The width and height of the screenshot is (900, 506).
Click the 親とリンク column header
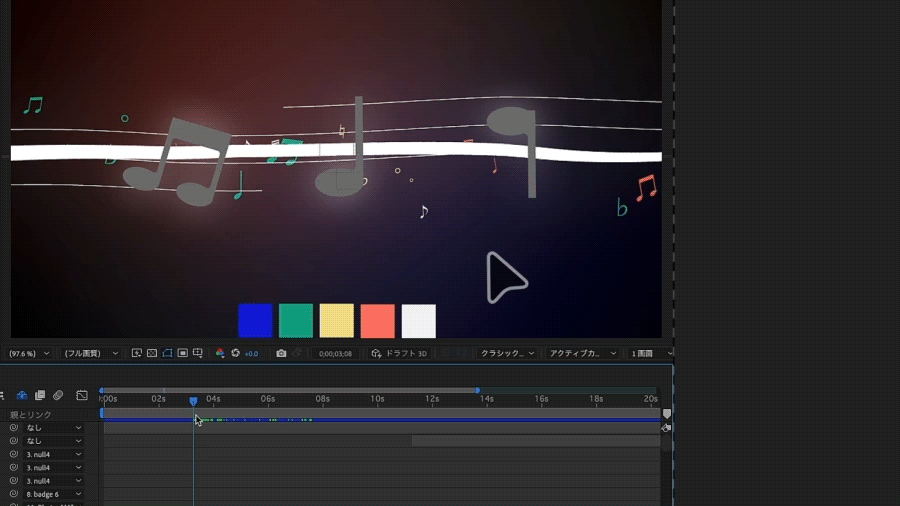pyautogui.click(x=30, y=415)
